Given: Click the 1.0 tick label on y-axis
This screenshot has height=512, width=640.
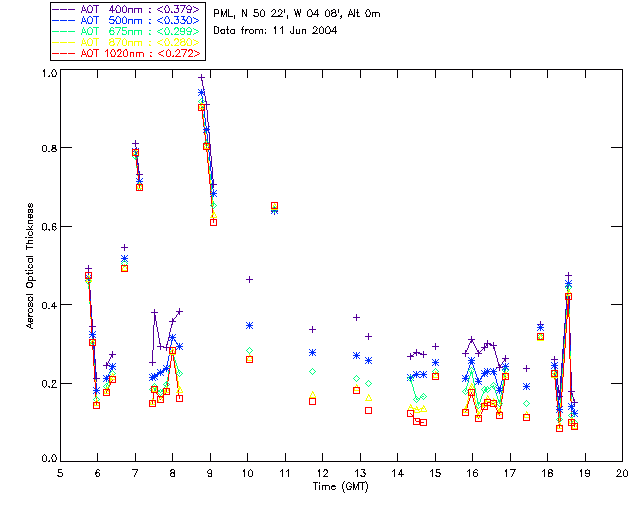Looking at the screenshot, I should (x=50, y=74).
